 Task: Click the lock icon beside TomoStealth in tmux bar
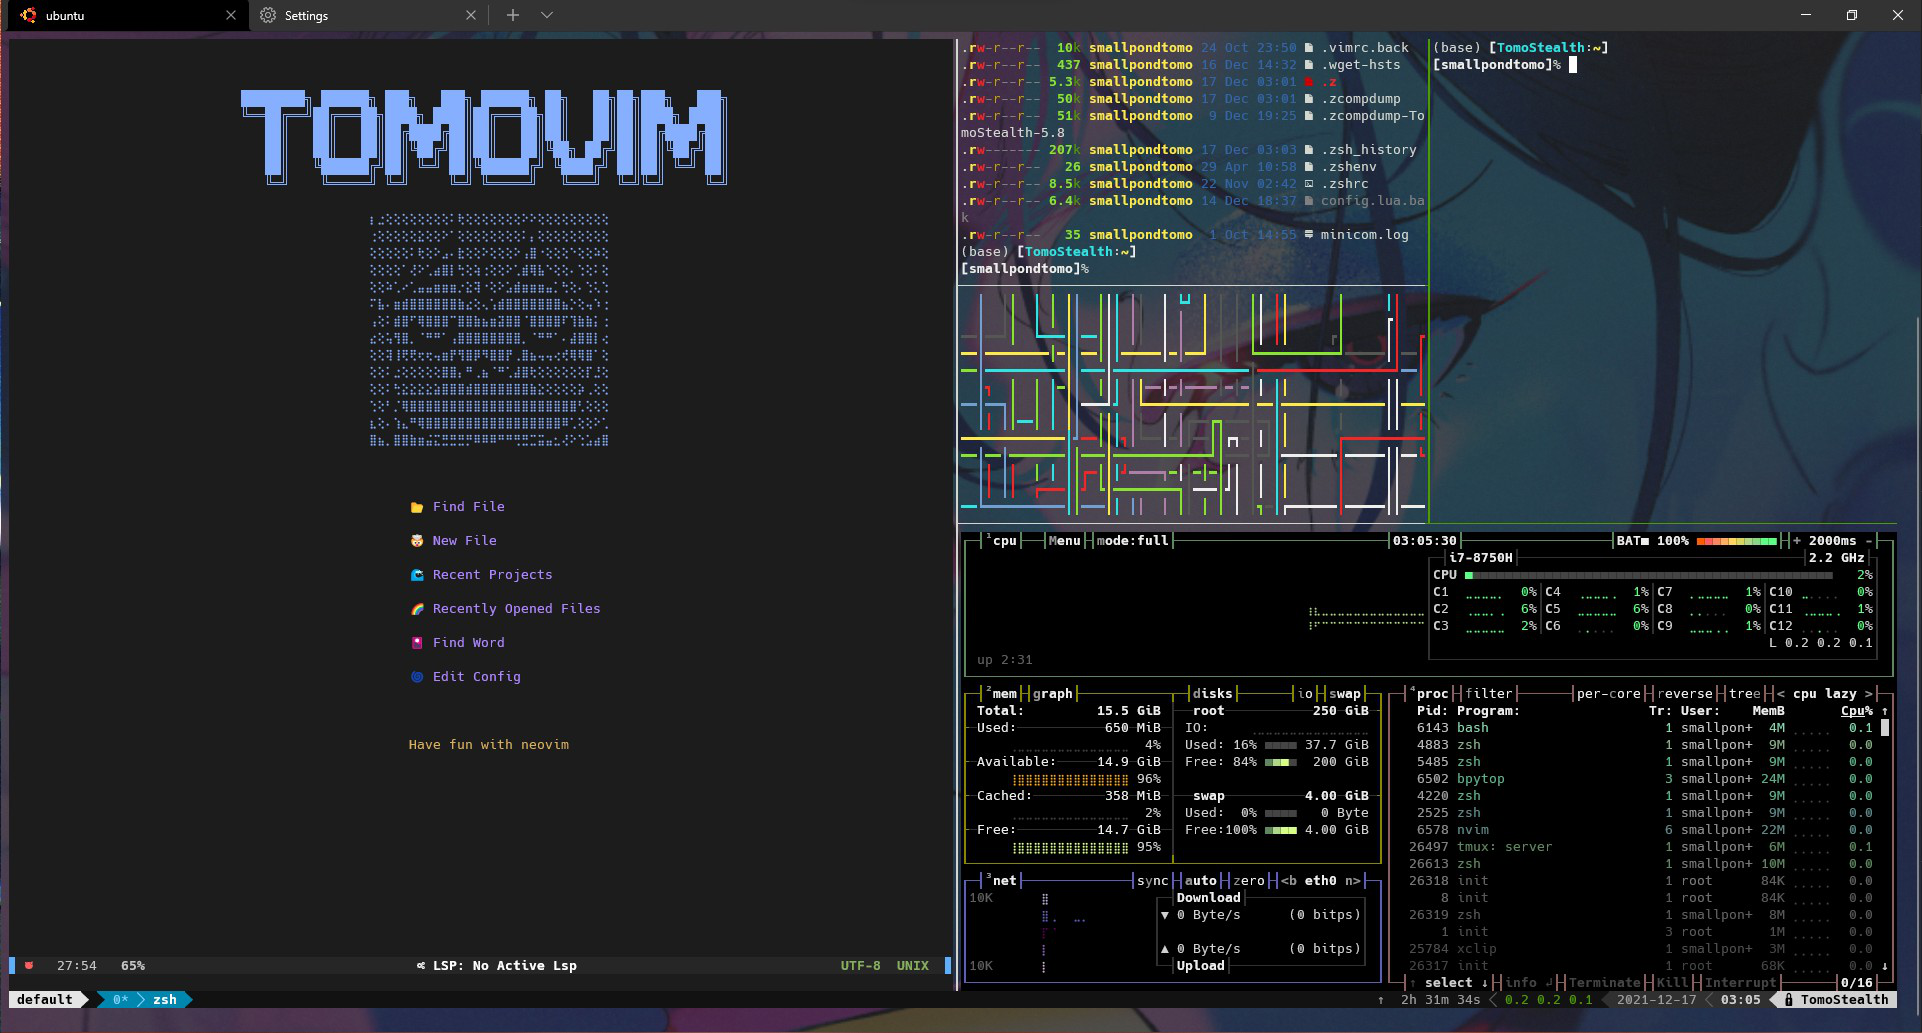1789,1000
